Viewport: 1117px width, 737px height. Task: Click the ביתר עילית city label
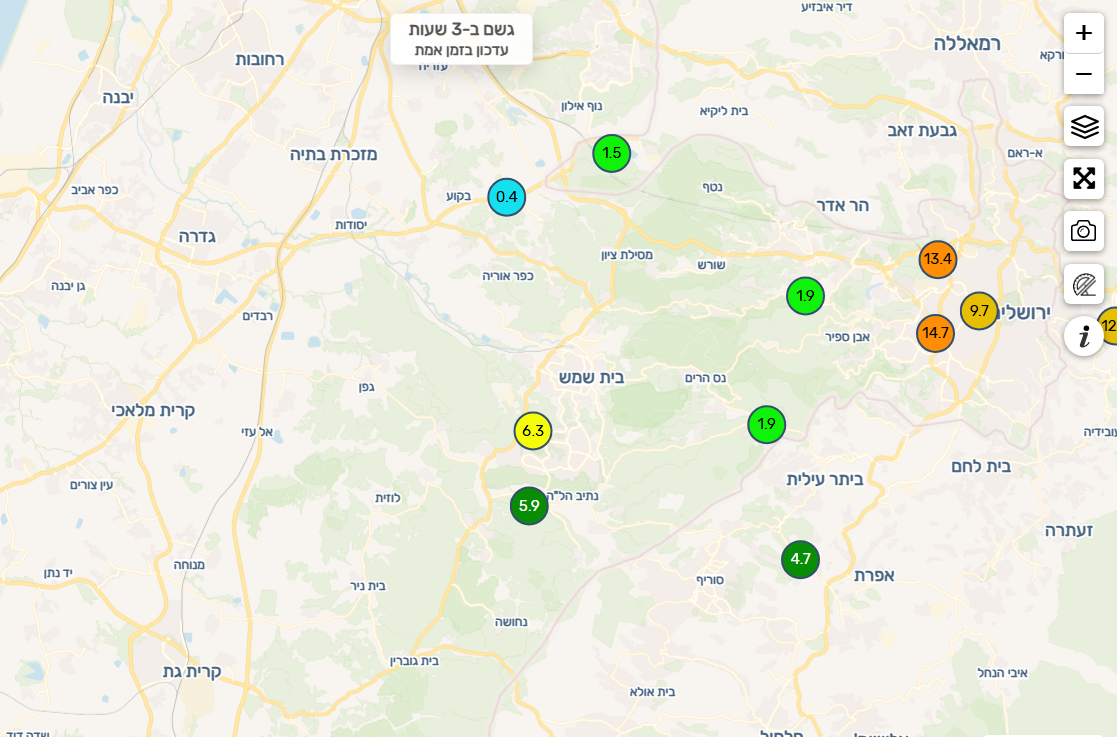point(824,479)
